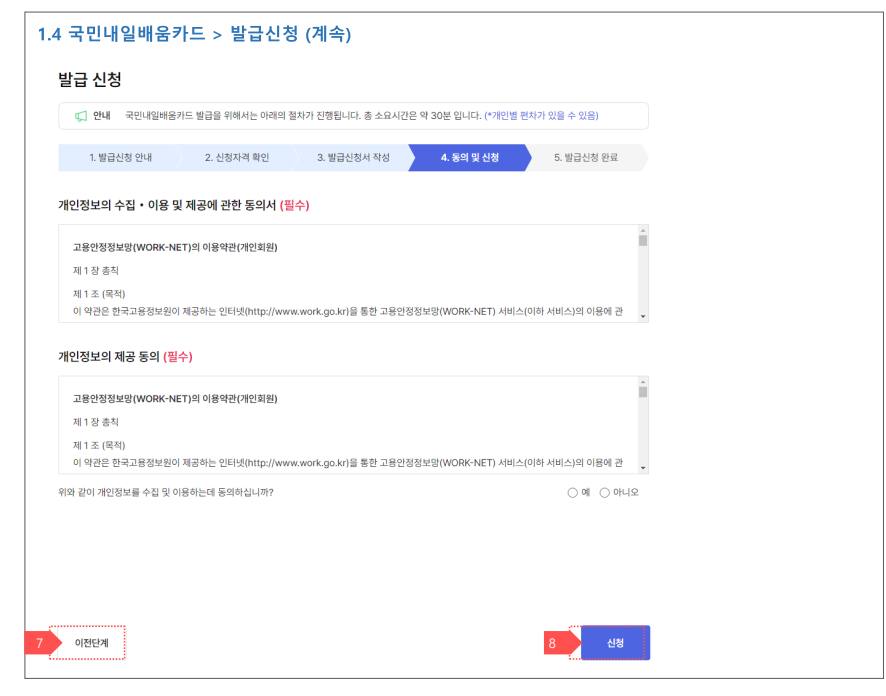This screenshot has height=696, width=886.
Task: Go to step 3. 발급신청서 작성
Action: coord(353,158)
